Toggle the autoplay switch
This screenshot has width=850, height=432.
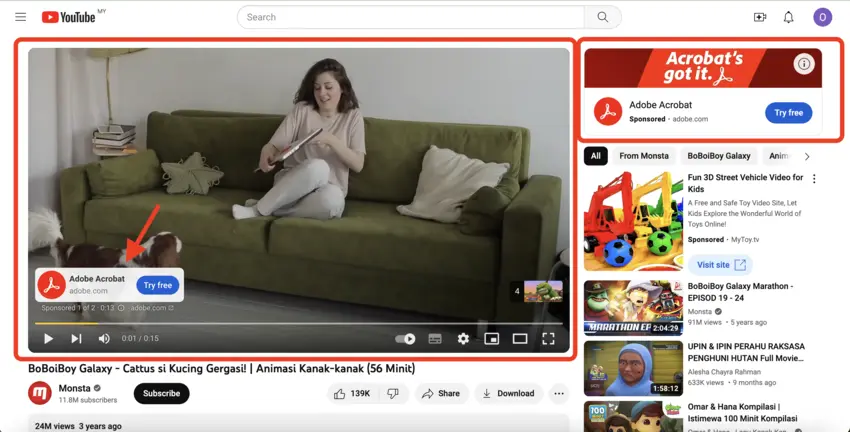click(405, 339)
